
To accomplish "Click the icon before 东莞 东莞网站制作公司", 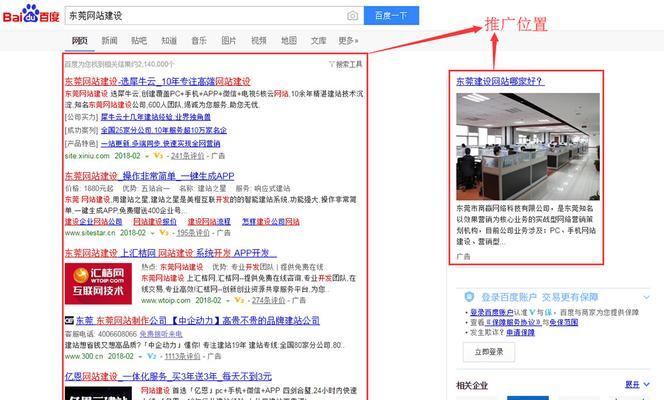I will click(69, 320).
